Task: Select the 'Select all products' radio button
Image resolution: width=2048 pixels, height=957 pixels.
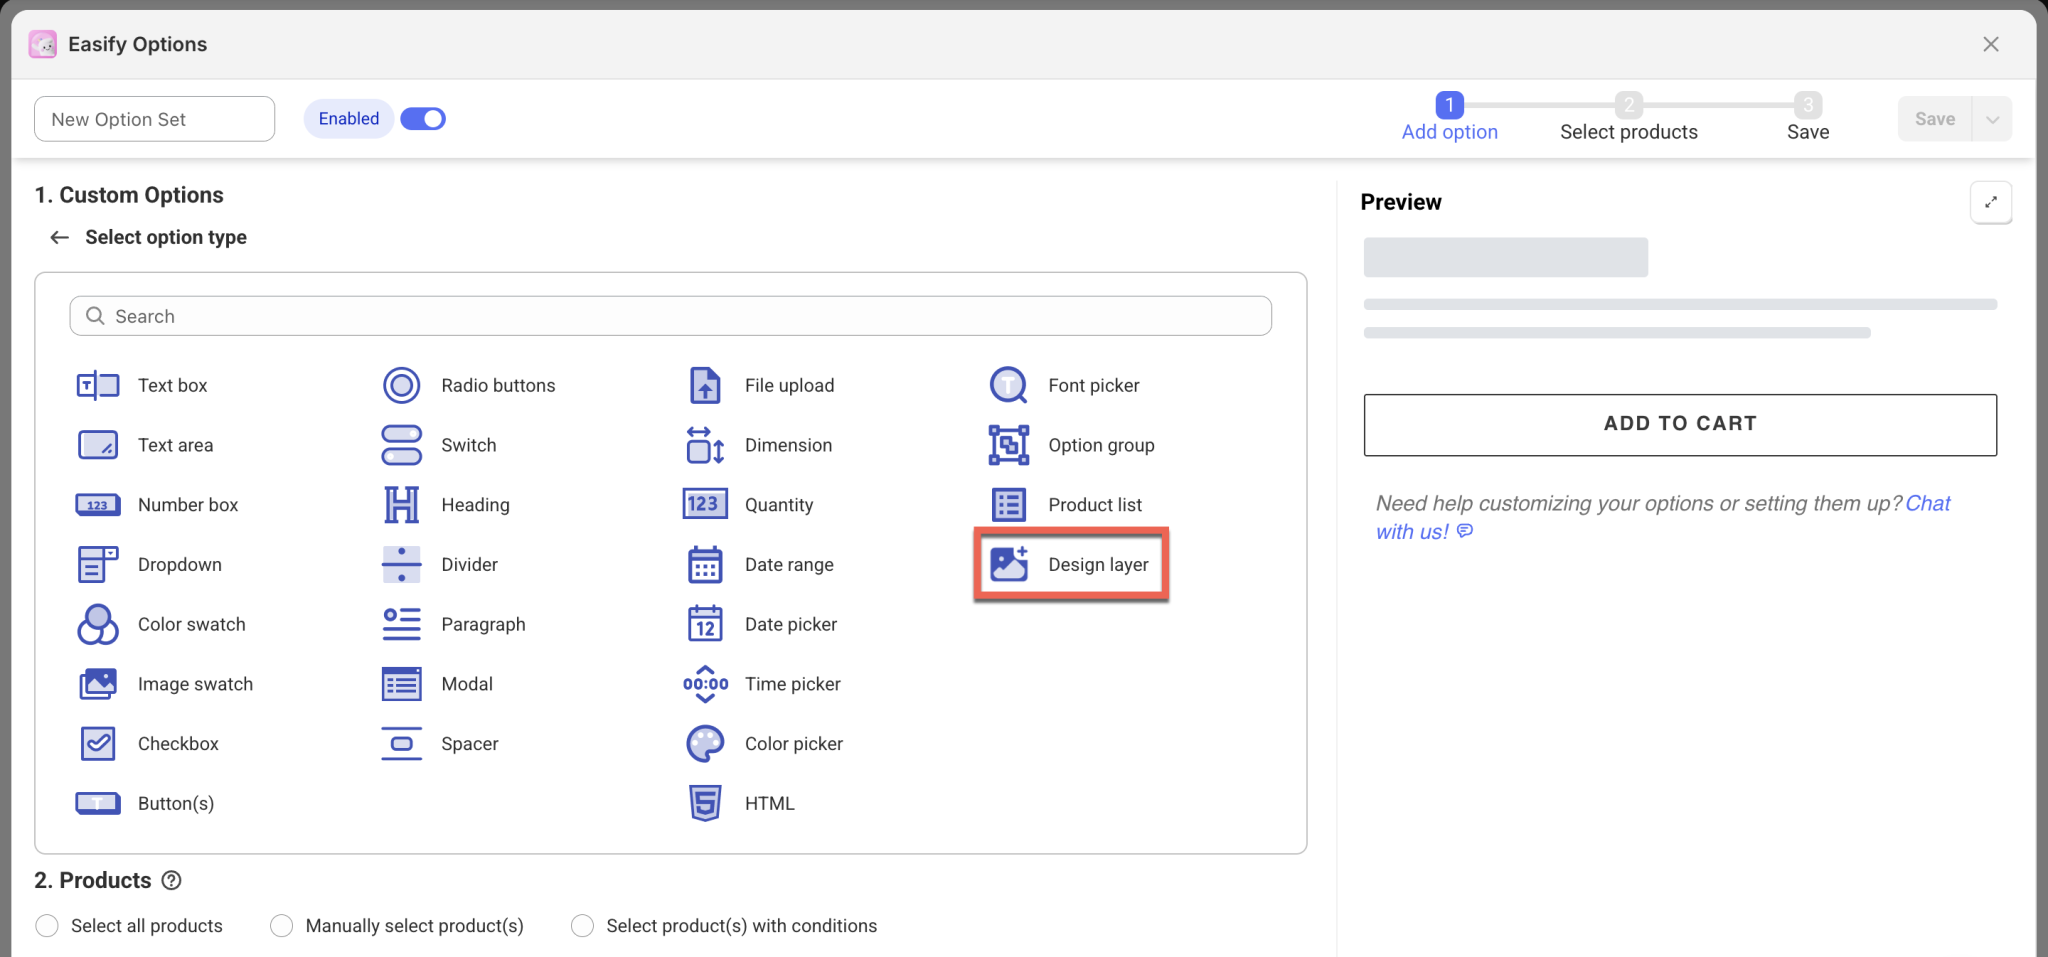Action: pos(47,926)
